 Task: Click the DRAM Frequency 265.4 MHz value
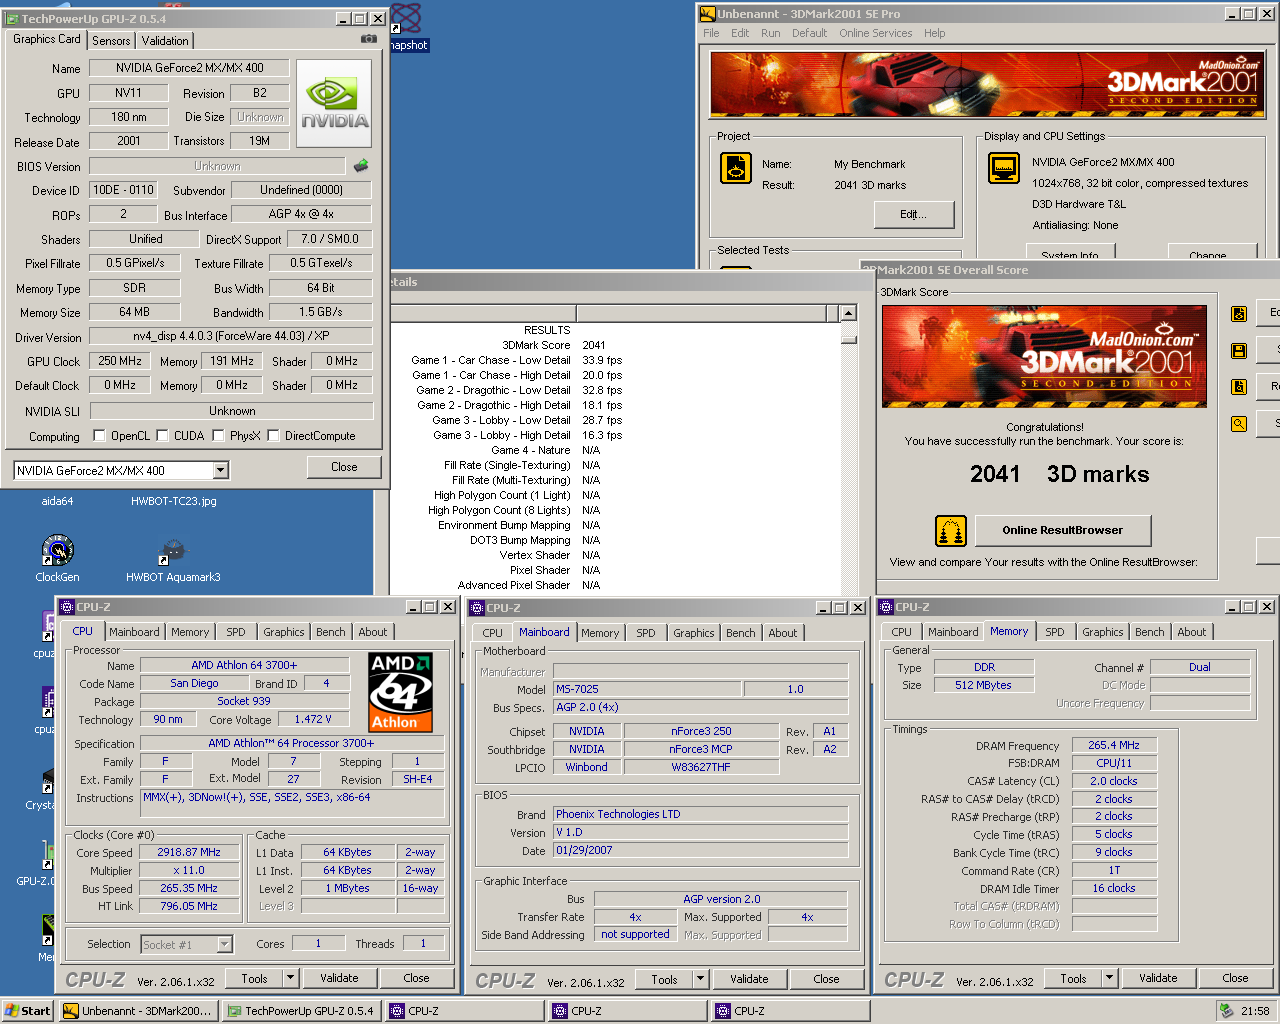pos(1114,745)
